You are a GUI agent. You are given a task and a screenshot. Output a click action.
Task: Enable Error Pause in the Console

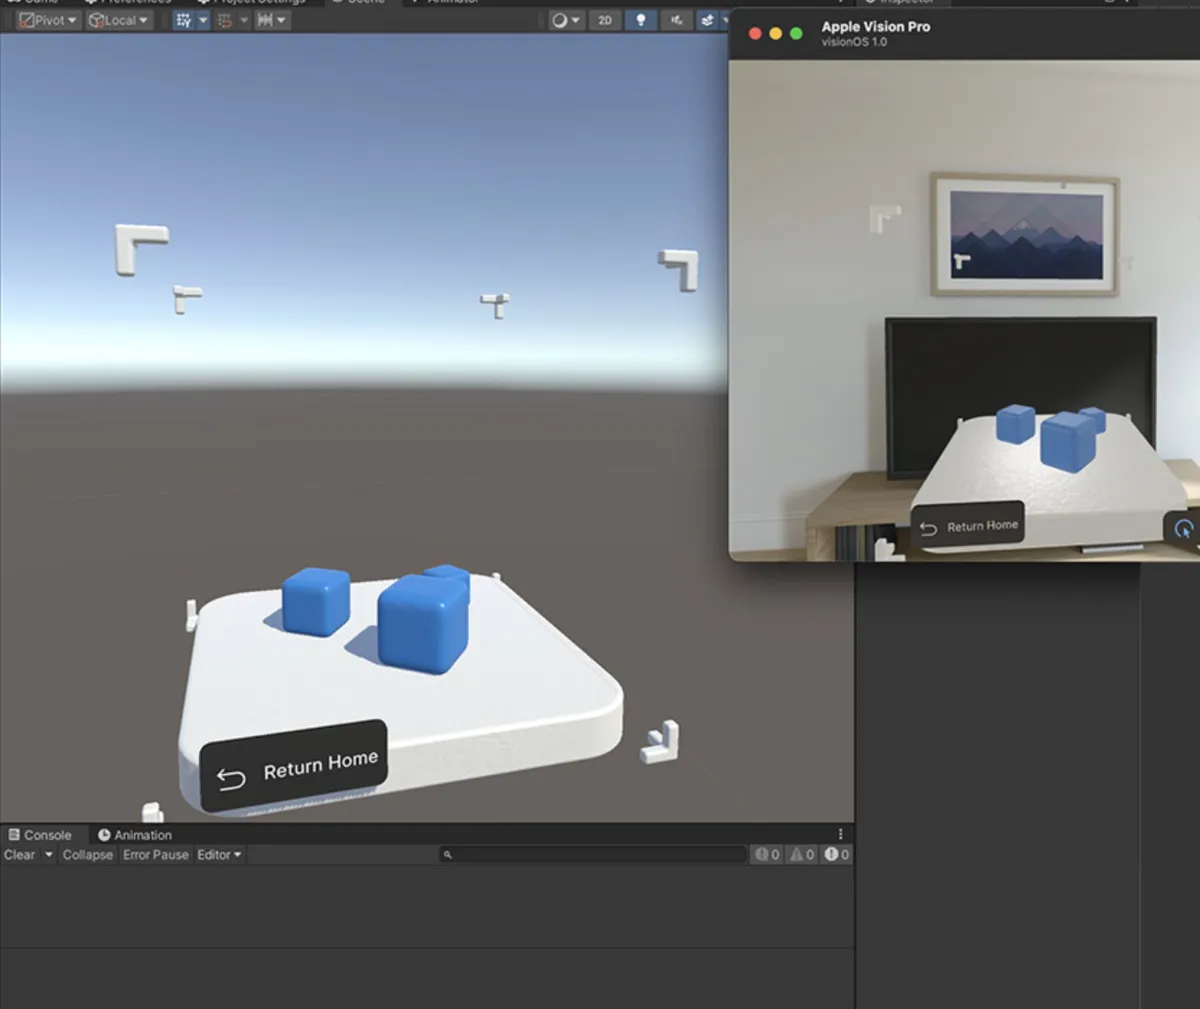pos(155,854)
